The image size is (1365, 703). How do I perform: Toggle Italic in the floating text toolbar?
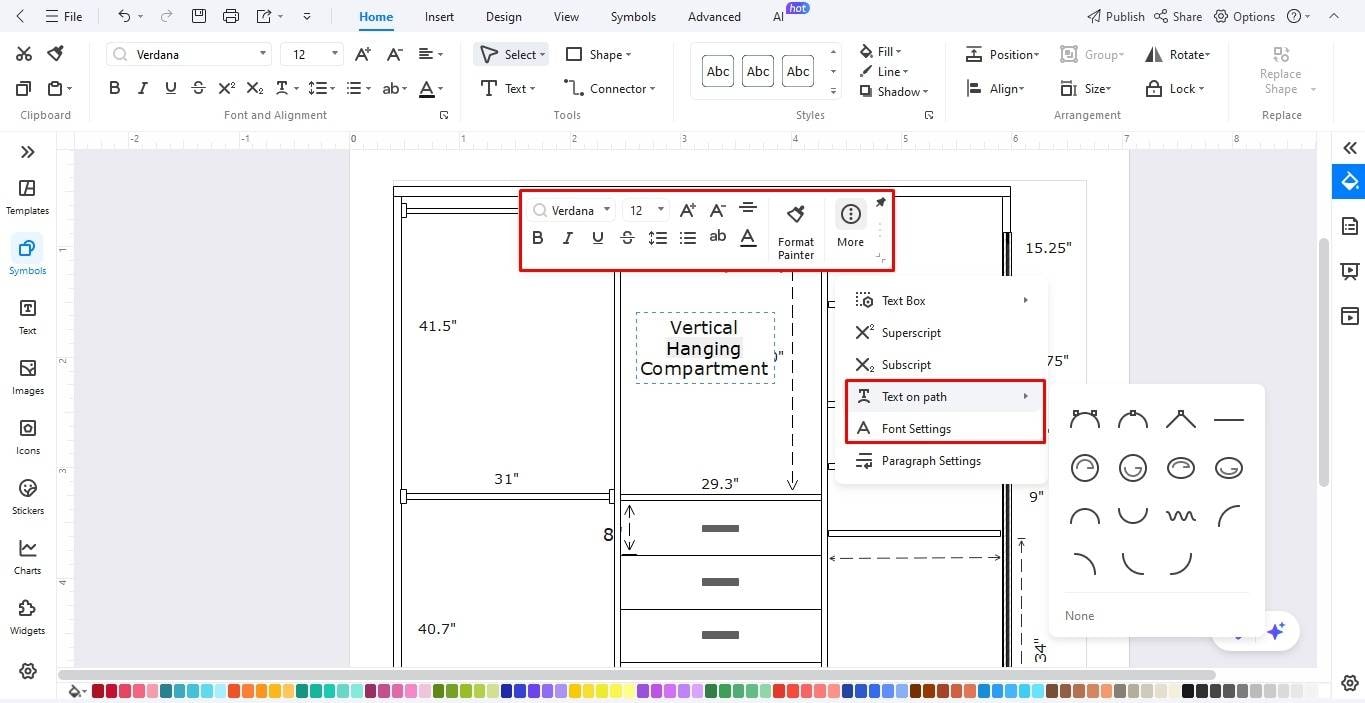[568, 237]
